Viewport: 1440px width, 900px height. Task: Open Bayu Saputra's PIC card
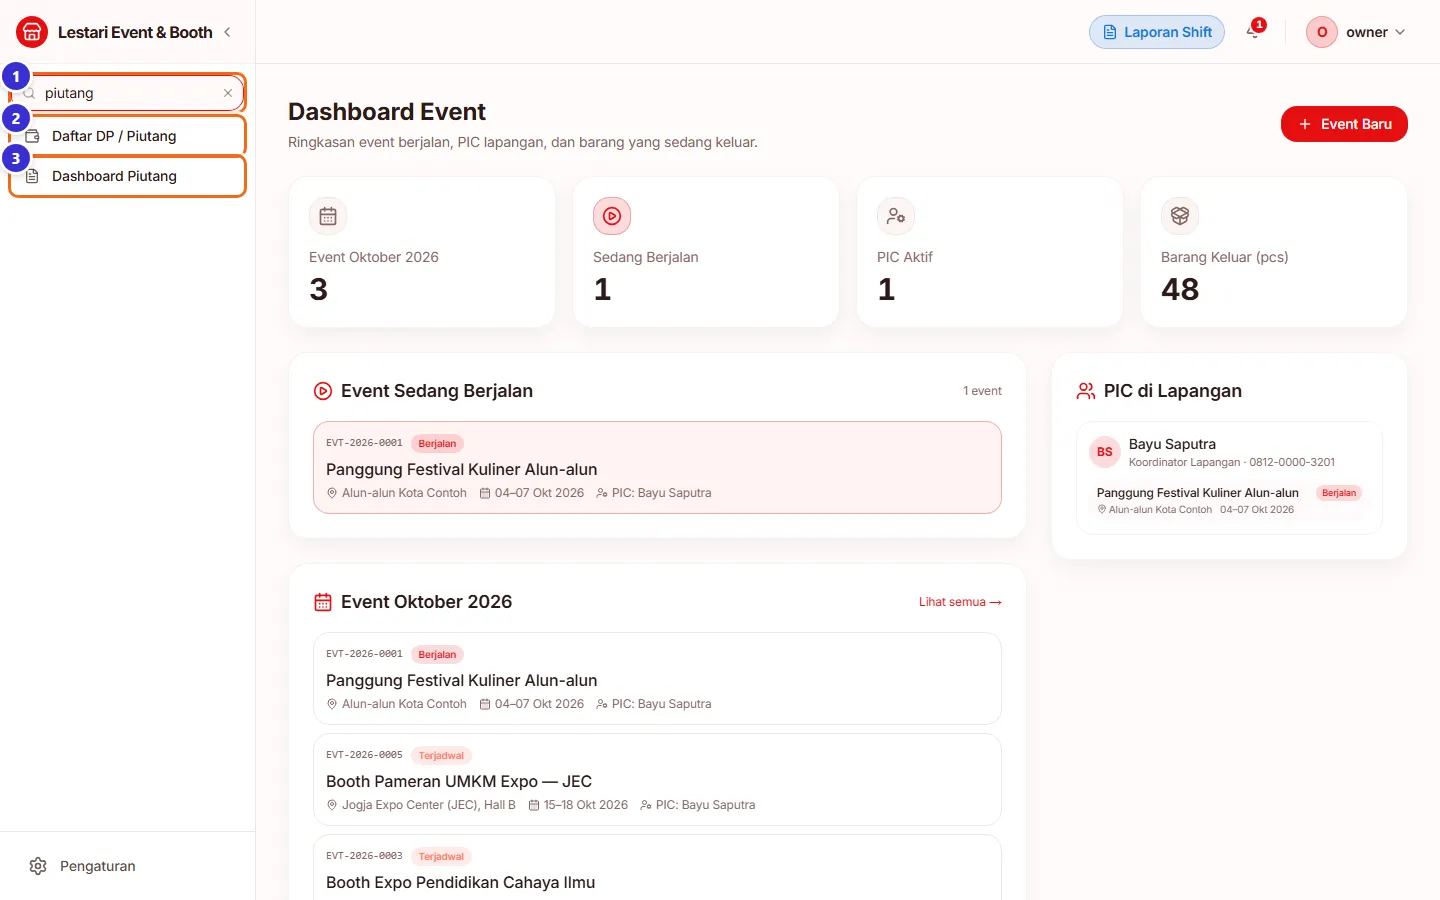[1229, 478]
